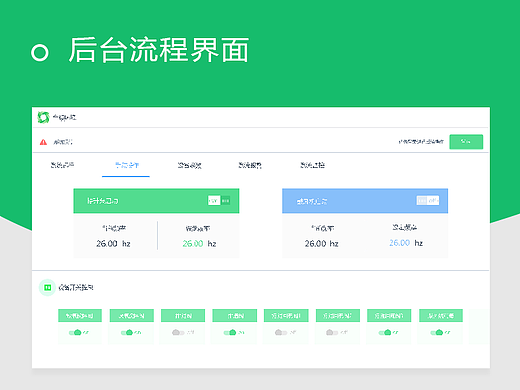Open the first tab in the tab row

tap(62, 165)
